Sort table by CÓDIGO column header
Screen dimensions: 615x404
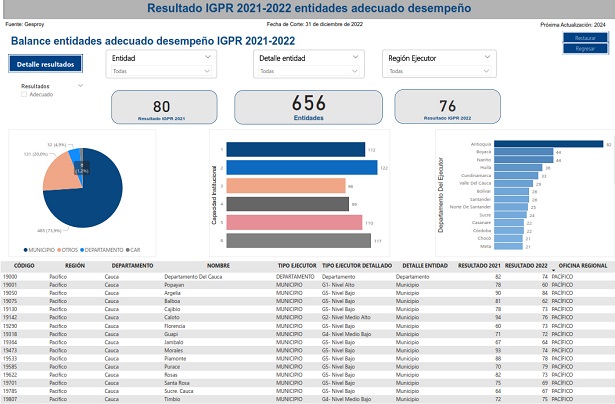24,266
